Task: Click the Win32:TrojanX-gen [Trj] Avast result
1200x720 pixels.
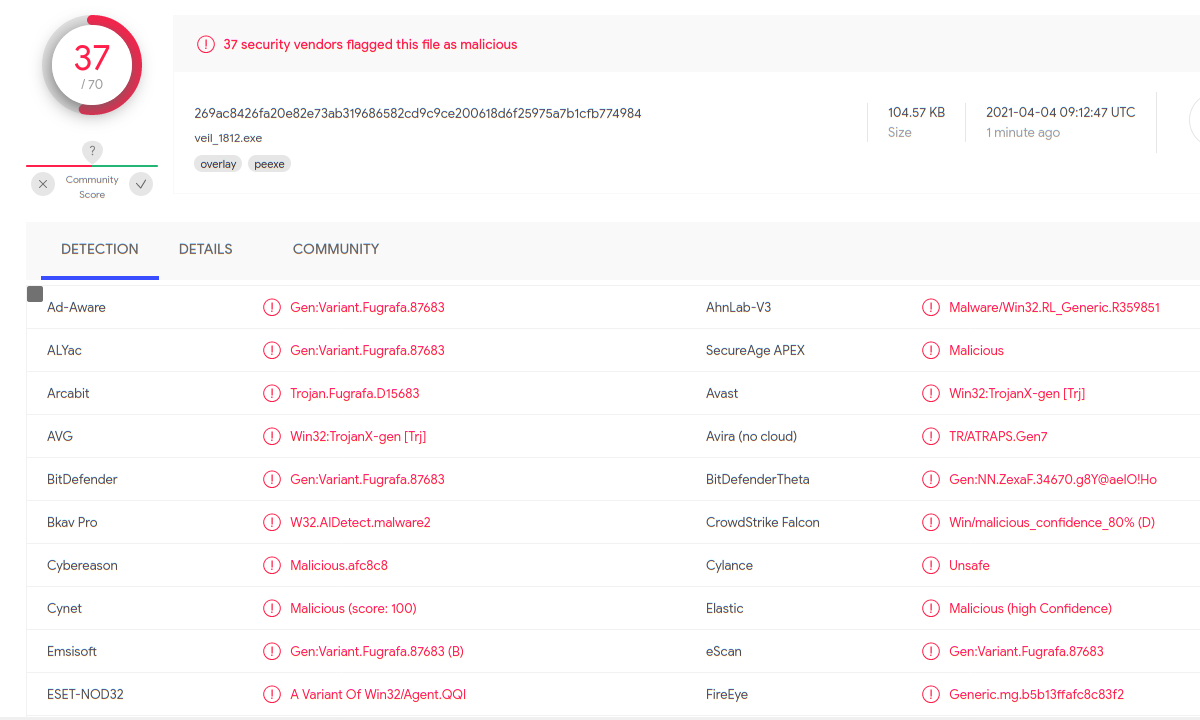Action: coord(1017,393)
